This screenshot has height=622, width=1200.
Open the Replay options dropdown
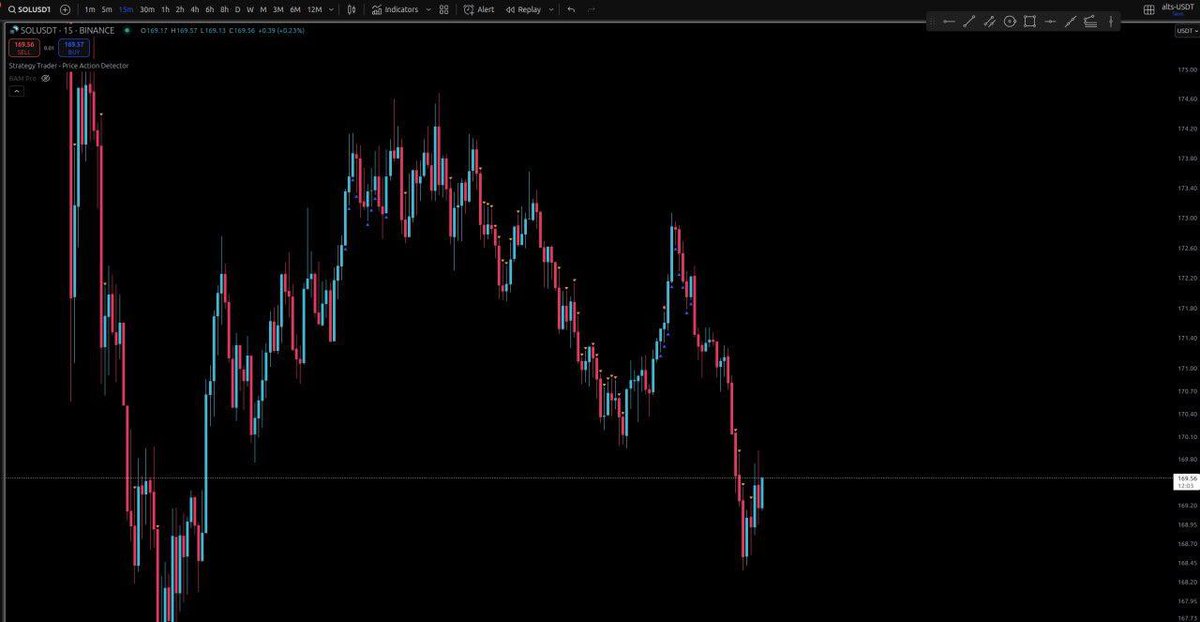[550, 9]
